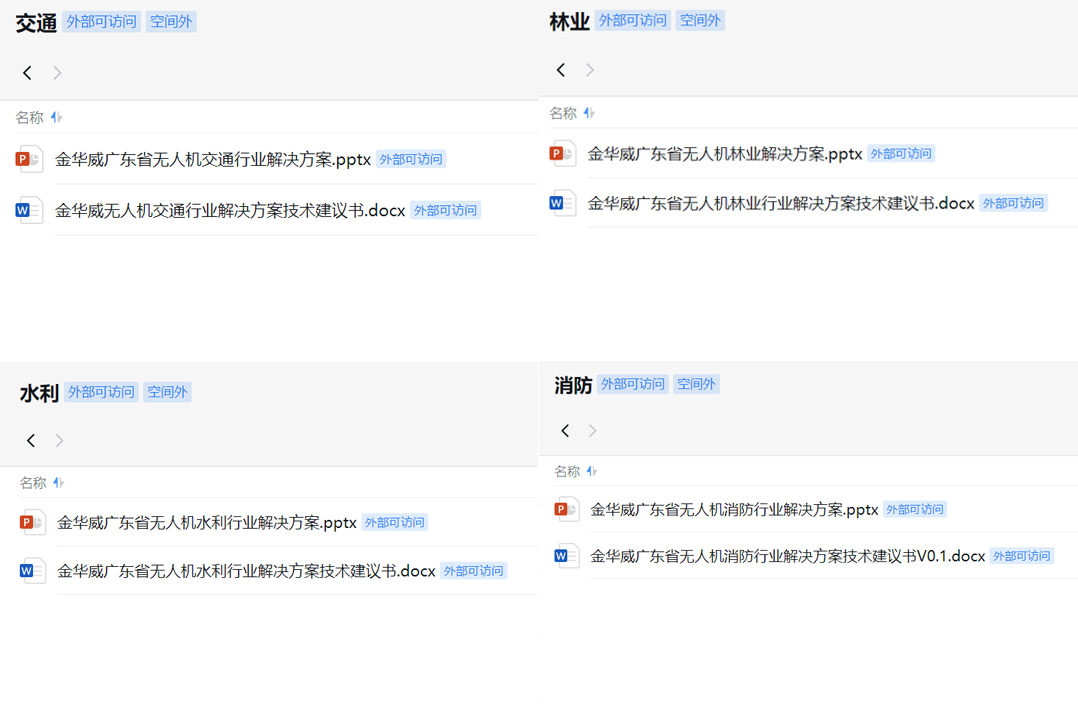This screenshot has height=723, width=1078.
Task: Go back in the 交通 folder panel
Action: tap(28, 73)
